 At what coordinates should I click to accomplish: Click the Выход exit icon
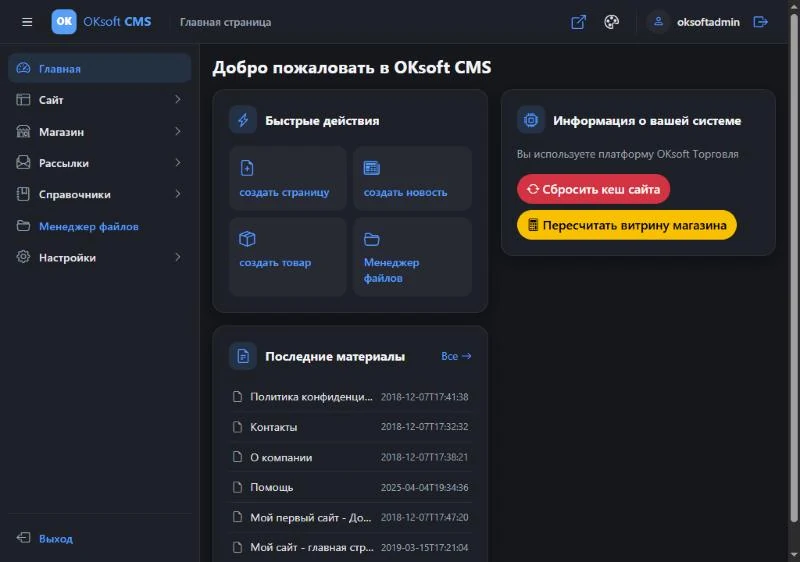(23, 537)
